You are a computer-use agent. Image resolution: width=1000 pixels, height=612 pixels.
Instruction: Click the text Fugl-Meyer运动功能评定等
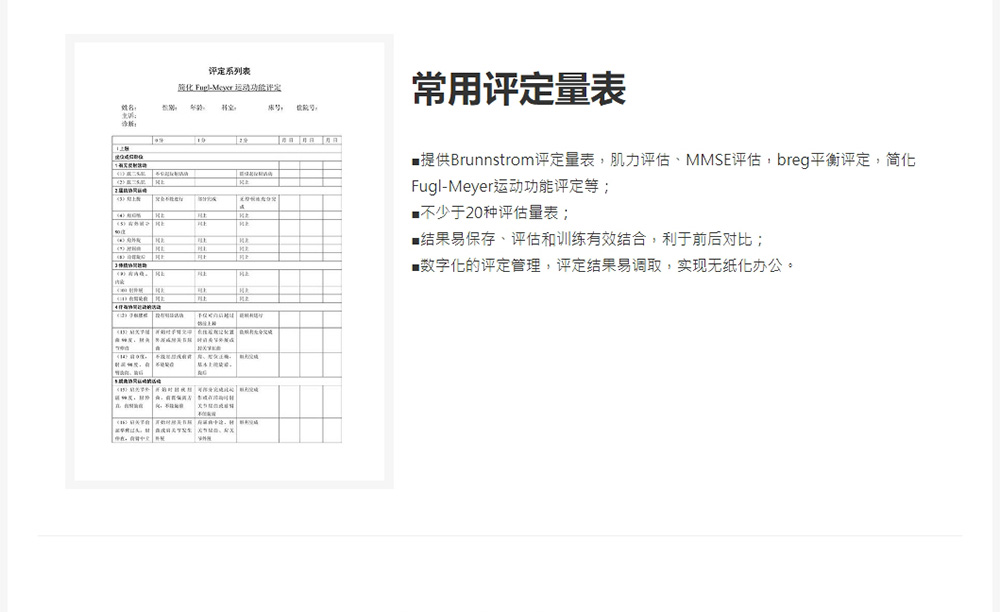[511, 186]
